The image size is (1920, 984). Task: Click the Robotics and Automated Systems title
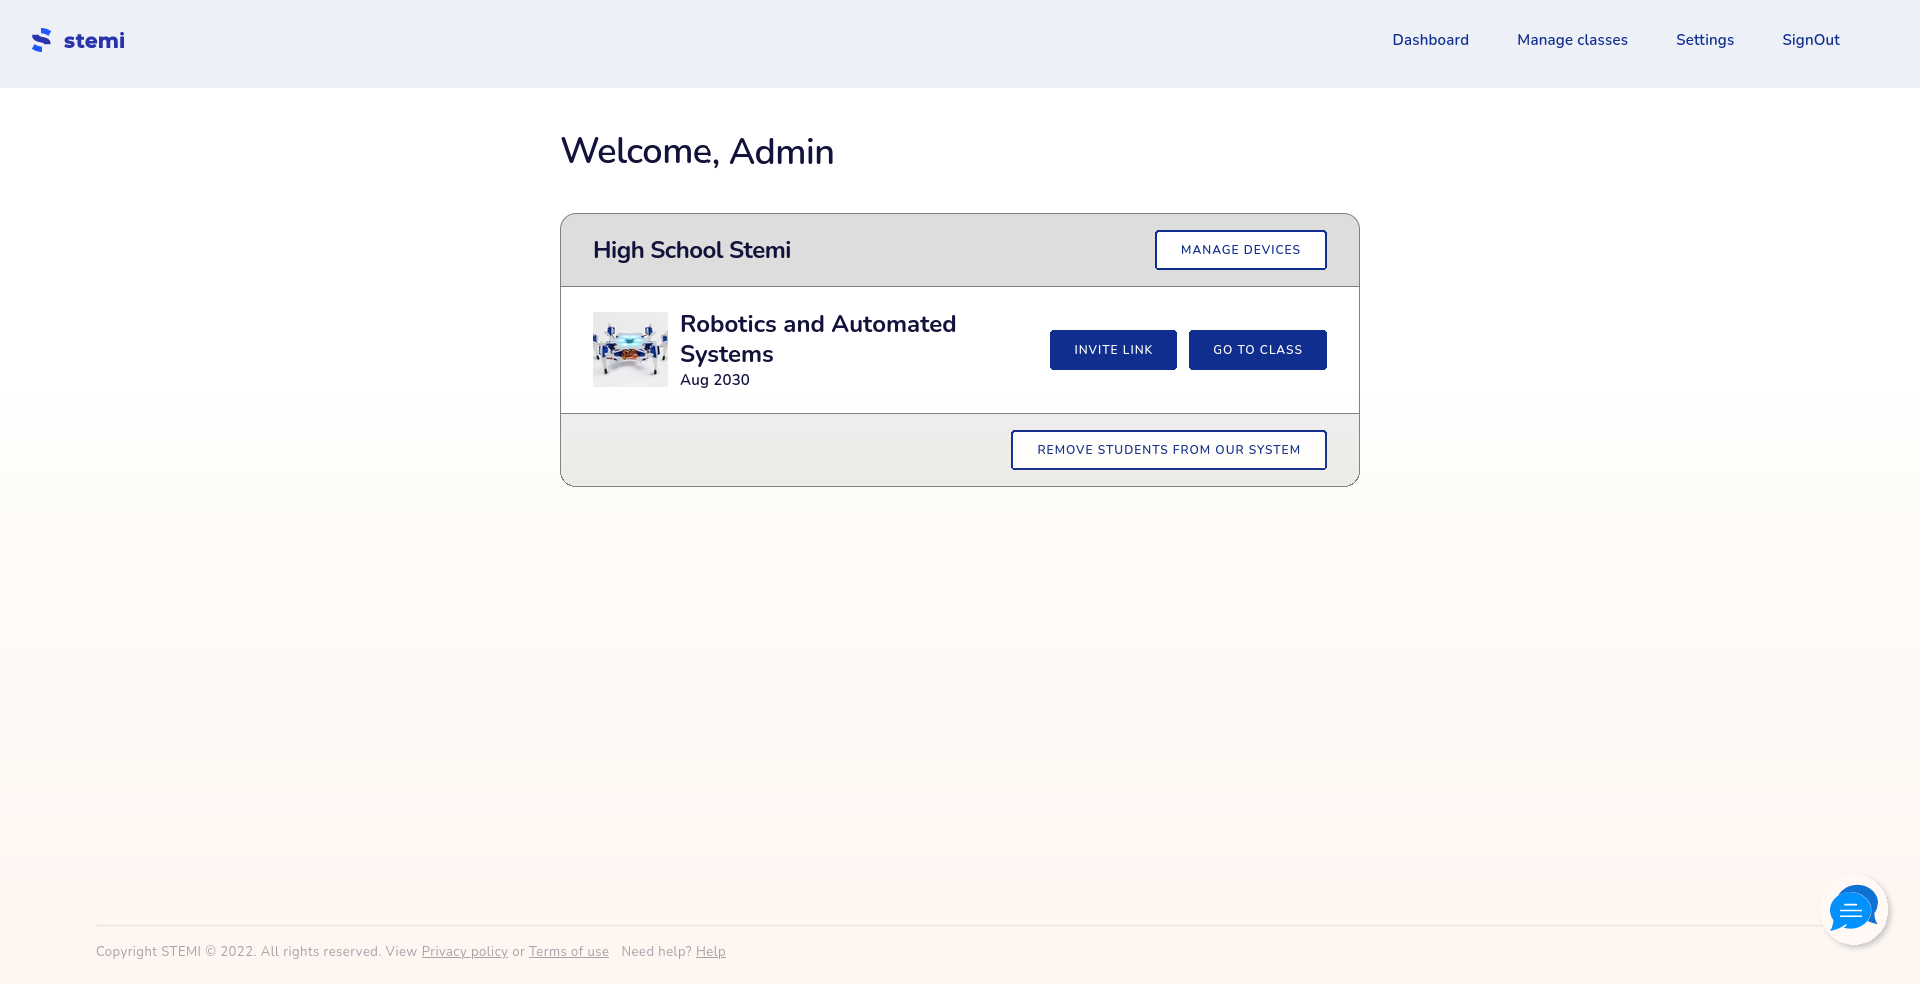pos(817,338)
